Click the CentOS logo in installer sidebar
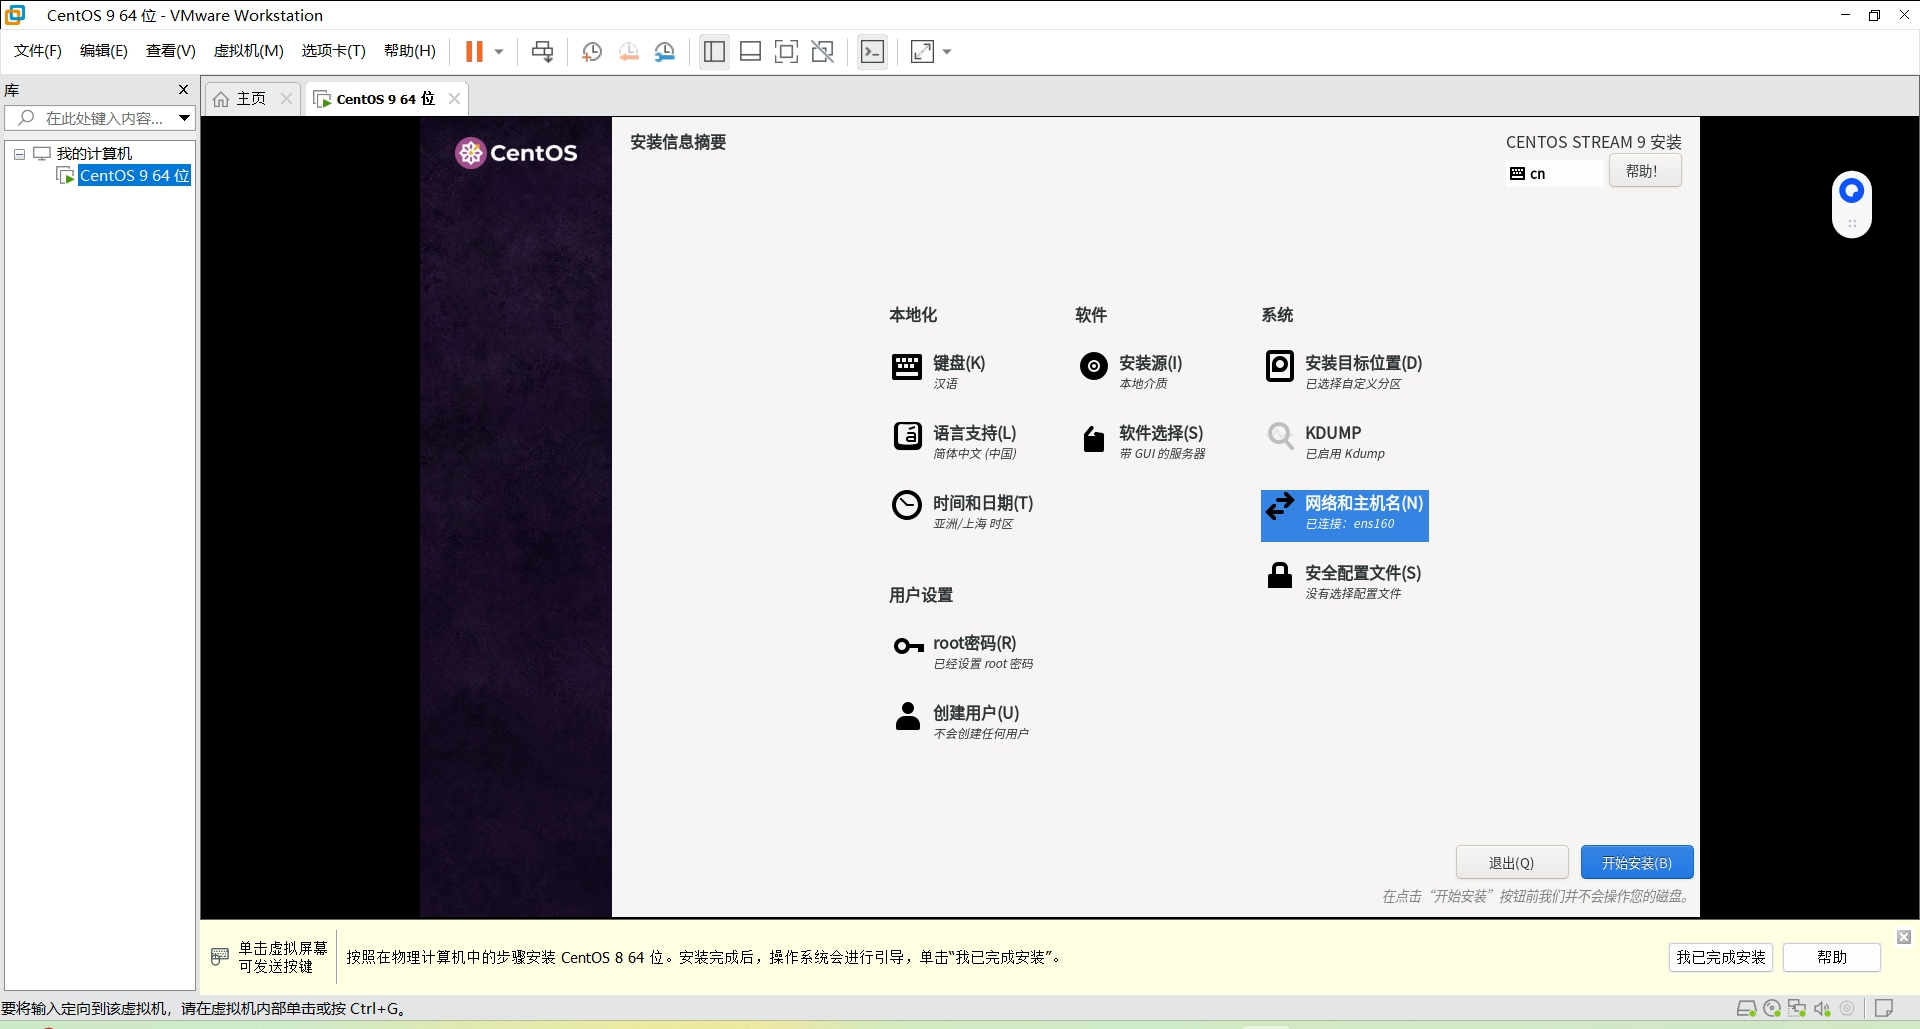1920x1029 pixels. 516,153
